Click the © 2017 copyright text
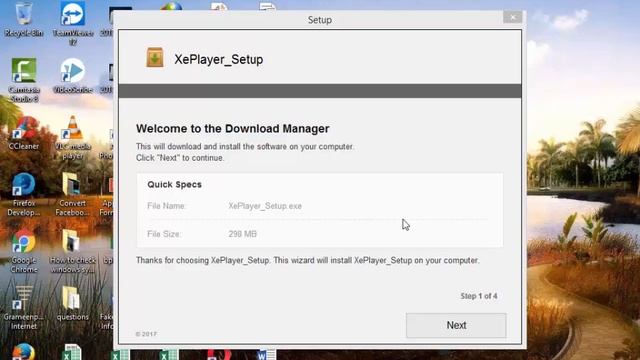This screenshot has width=640, height=360. 146,334
